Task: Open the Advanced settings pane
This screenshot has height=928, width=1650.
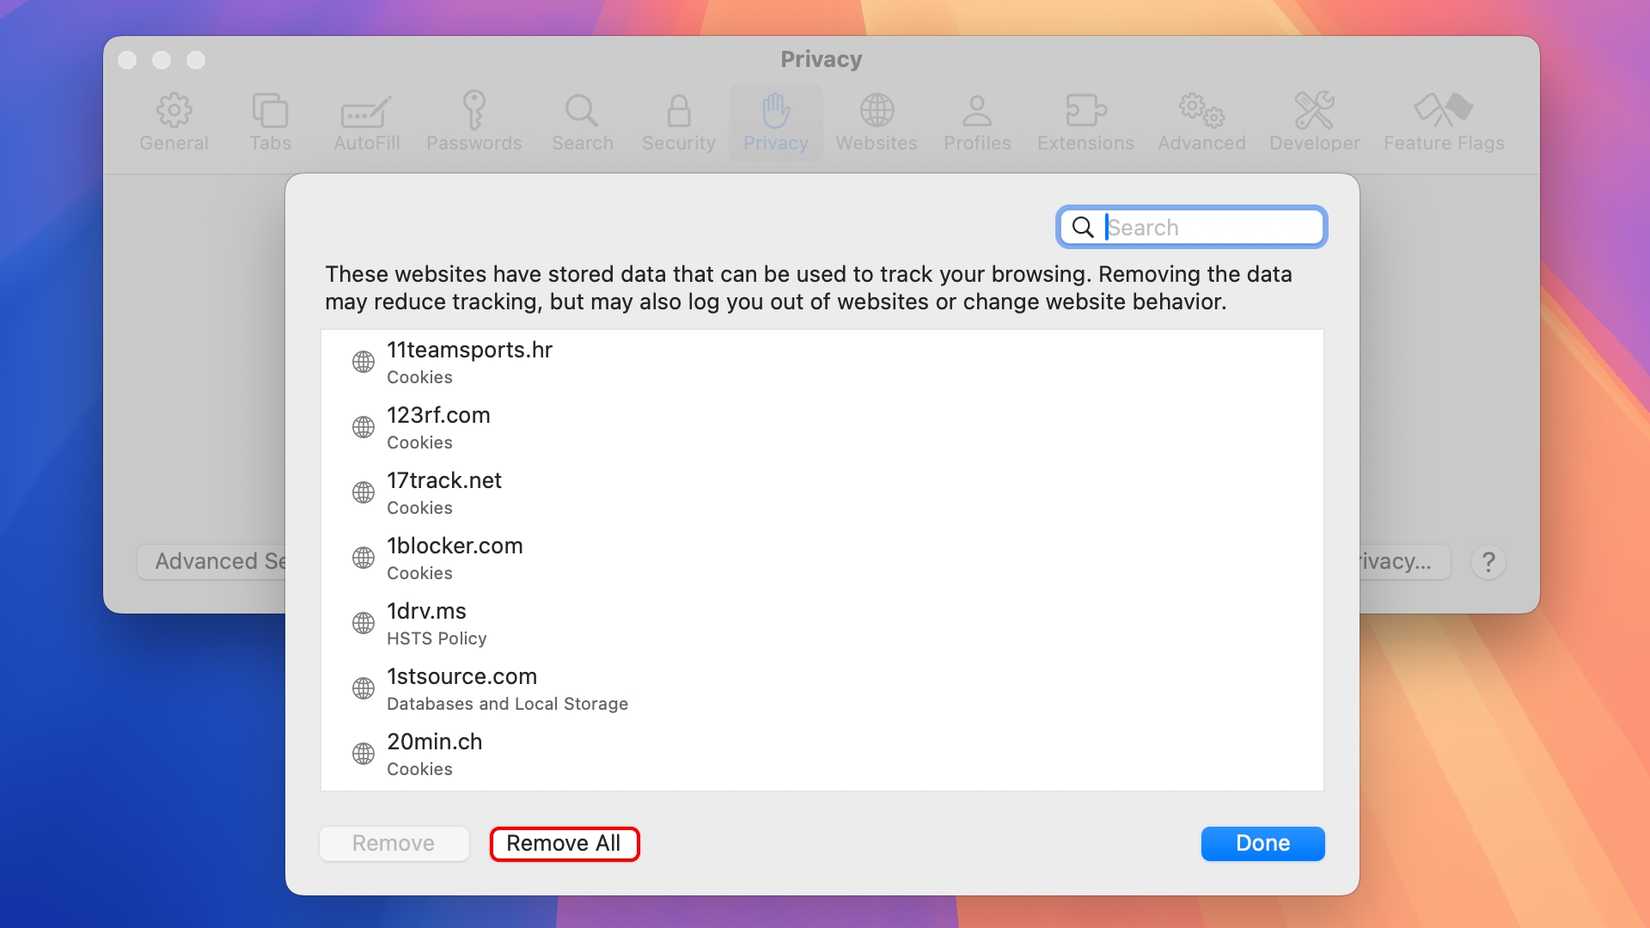Action: click(1200, 120)
